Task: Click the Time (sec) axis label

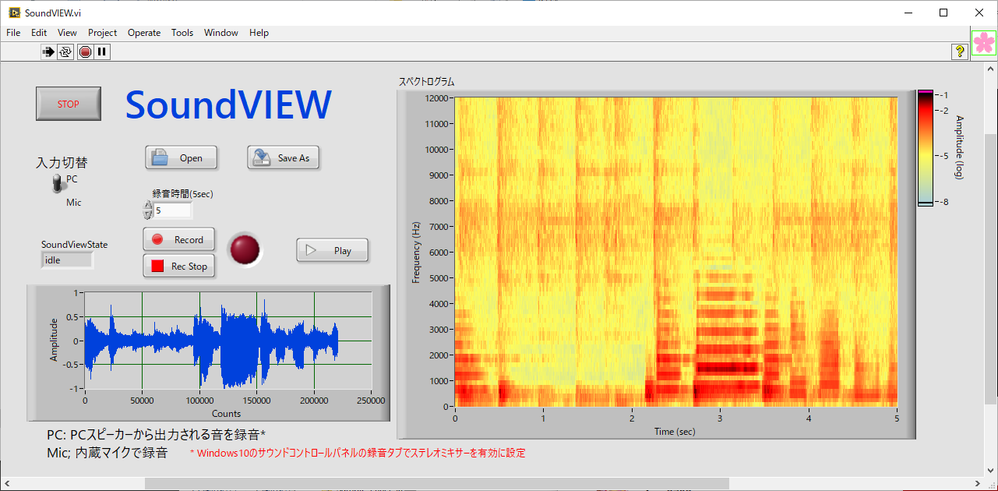Action: point(675,431)
